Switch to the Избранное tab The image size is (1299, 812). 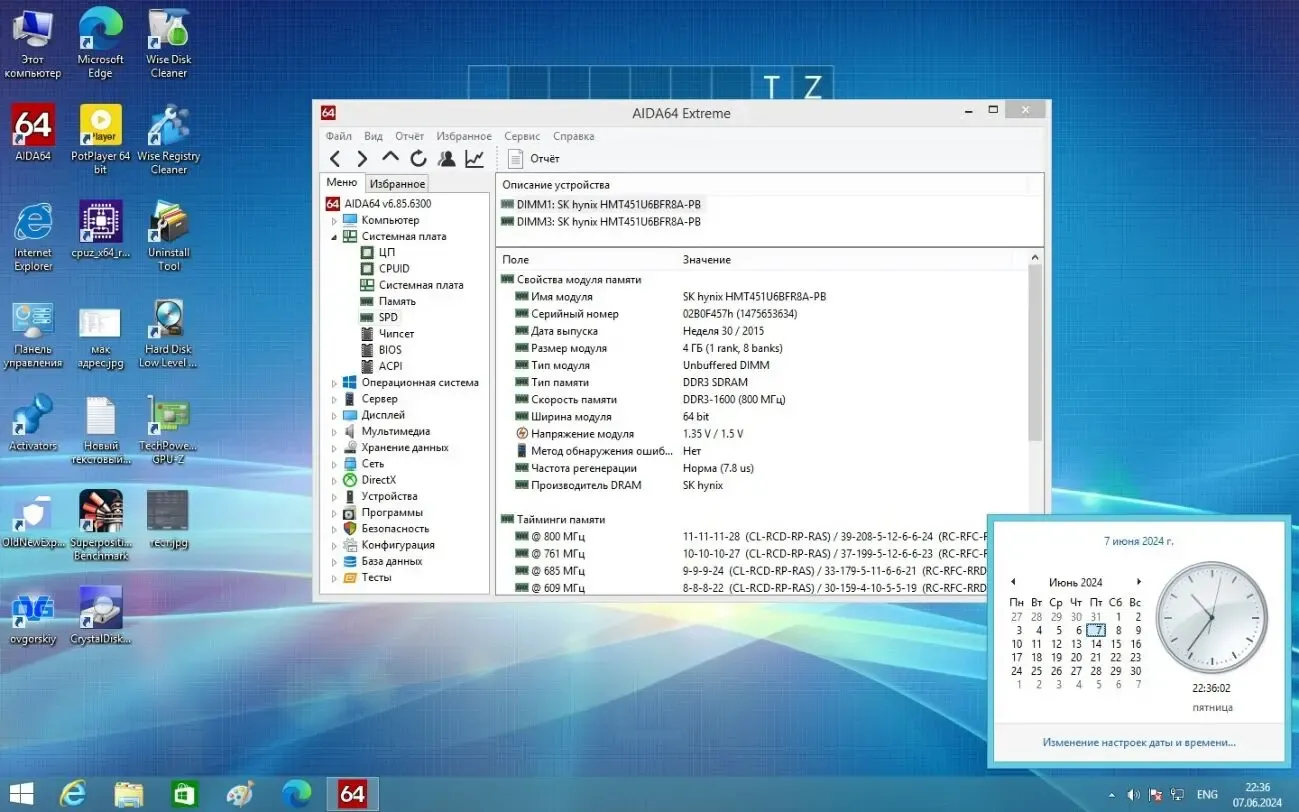[x=397, y=183]
